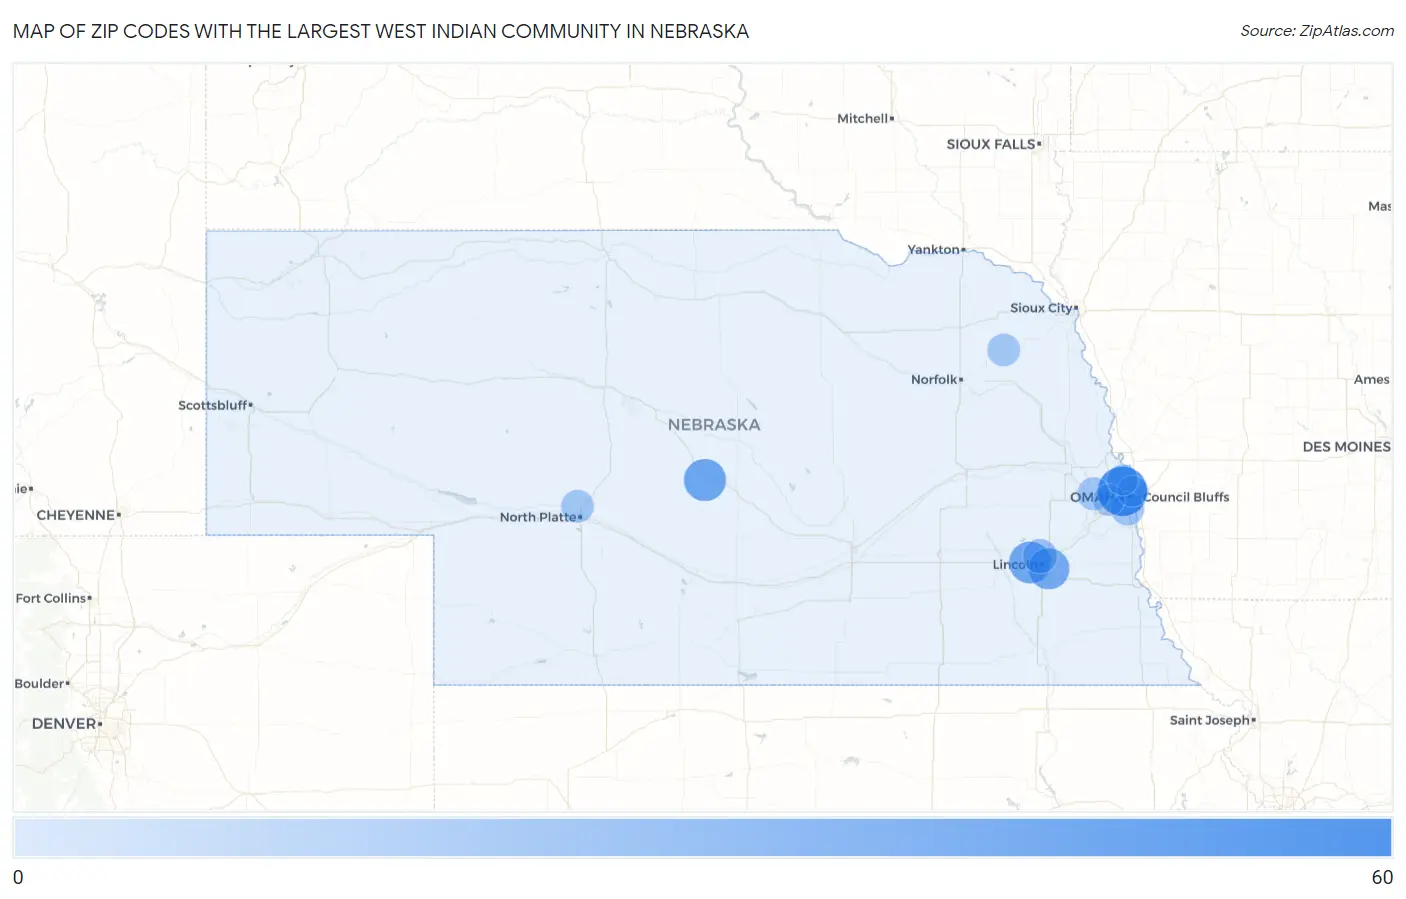Click the CHEYENNE city label
This screenshot has height=899, width=1406.
click(76, 515)
